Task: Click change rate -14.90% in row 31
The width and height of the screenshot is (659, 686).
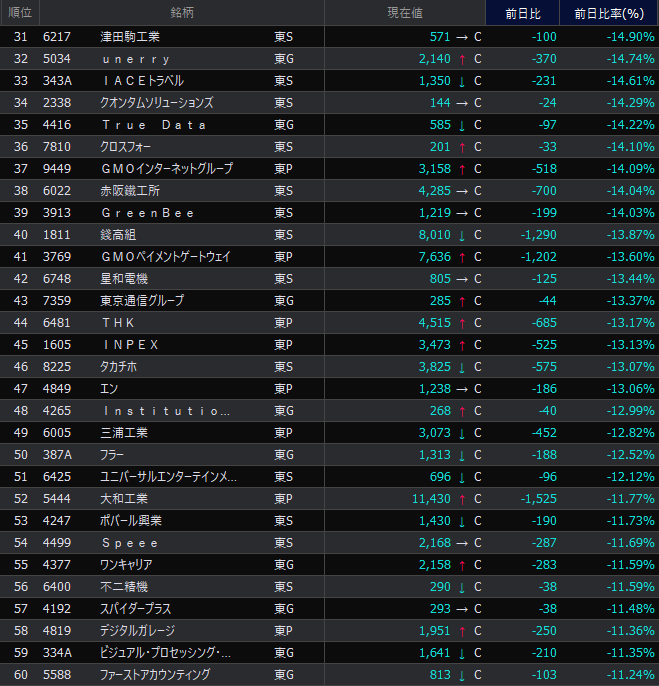Action: tap(631, 37)
